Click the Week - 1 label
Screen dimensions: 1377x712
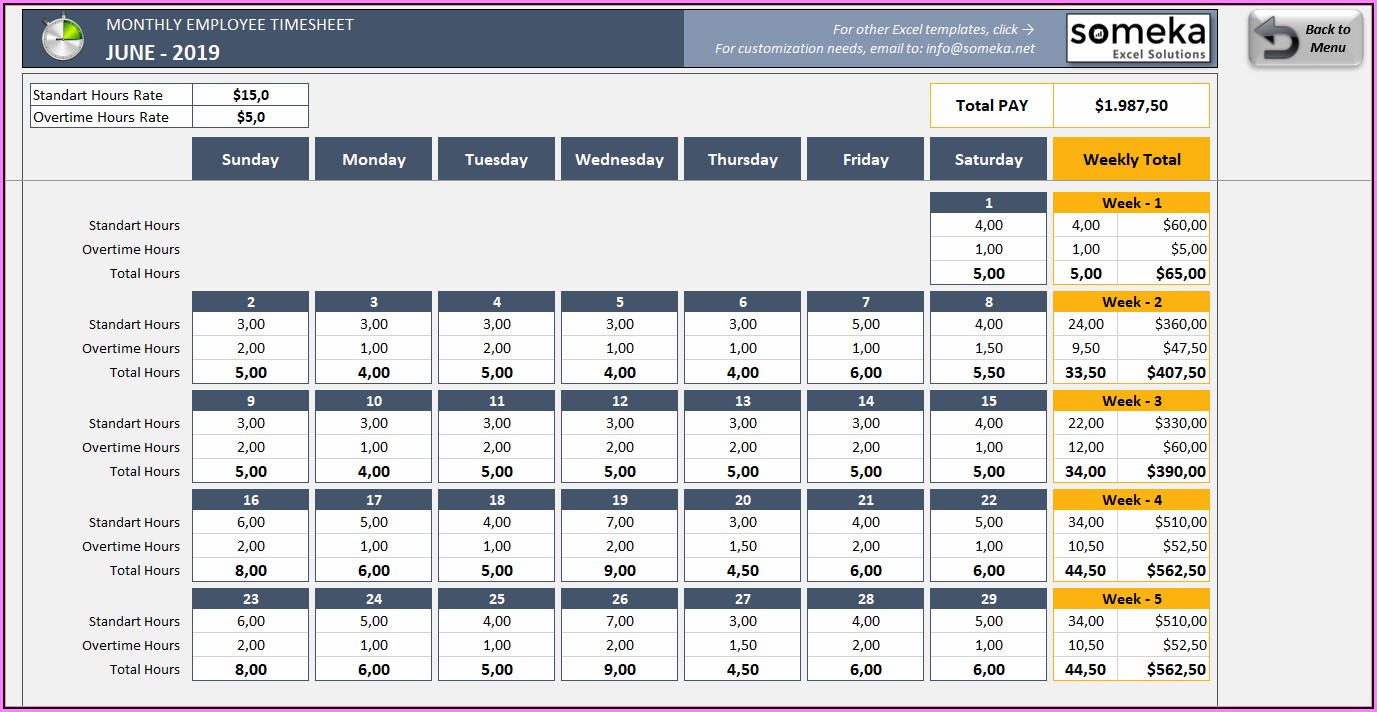[1131, 203]
